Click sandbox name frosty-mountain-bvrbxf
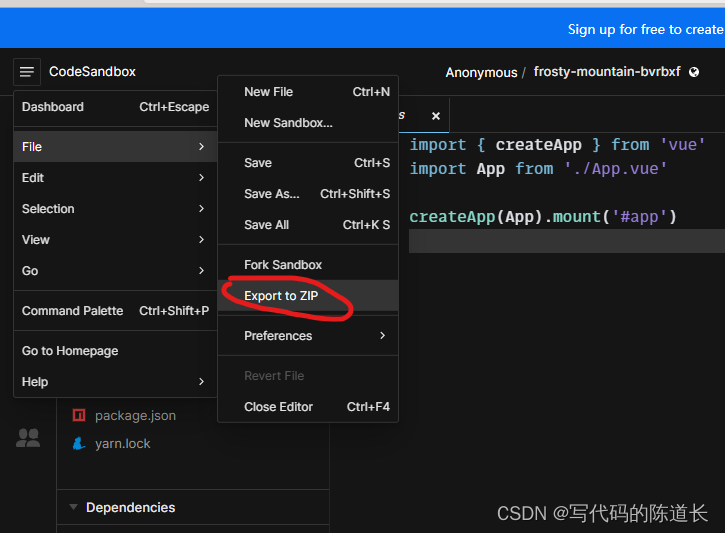The image size is (725, 533). click(x=607, y=72)
